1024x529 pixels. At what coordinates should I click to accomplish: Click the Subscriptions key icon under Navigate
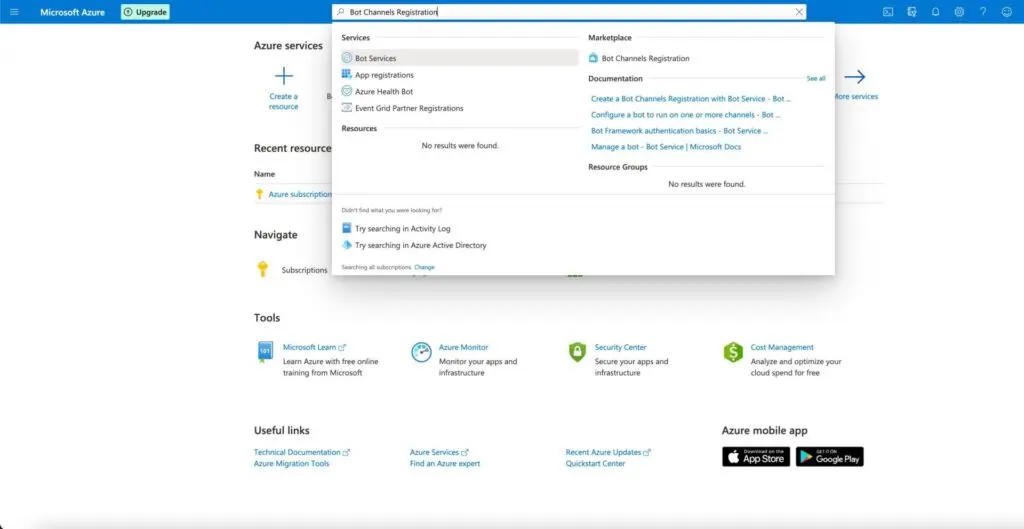(263, 269)
